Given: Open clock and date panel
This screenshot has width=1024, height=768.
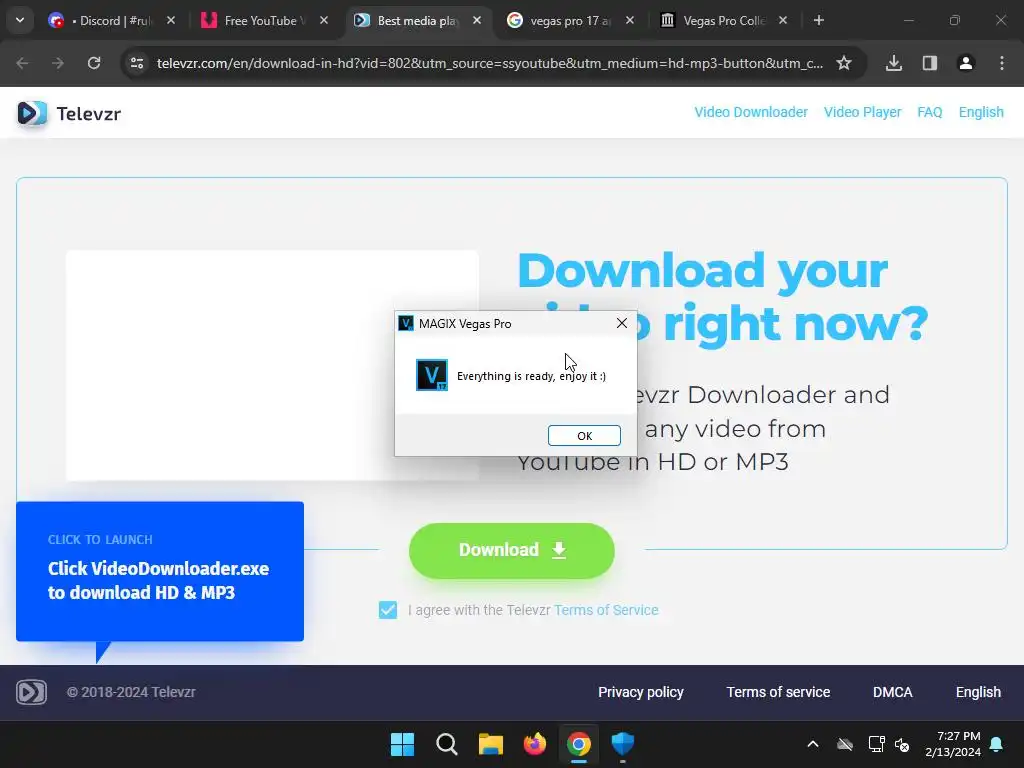Looking at the screenshot, I should (953, 744).
